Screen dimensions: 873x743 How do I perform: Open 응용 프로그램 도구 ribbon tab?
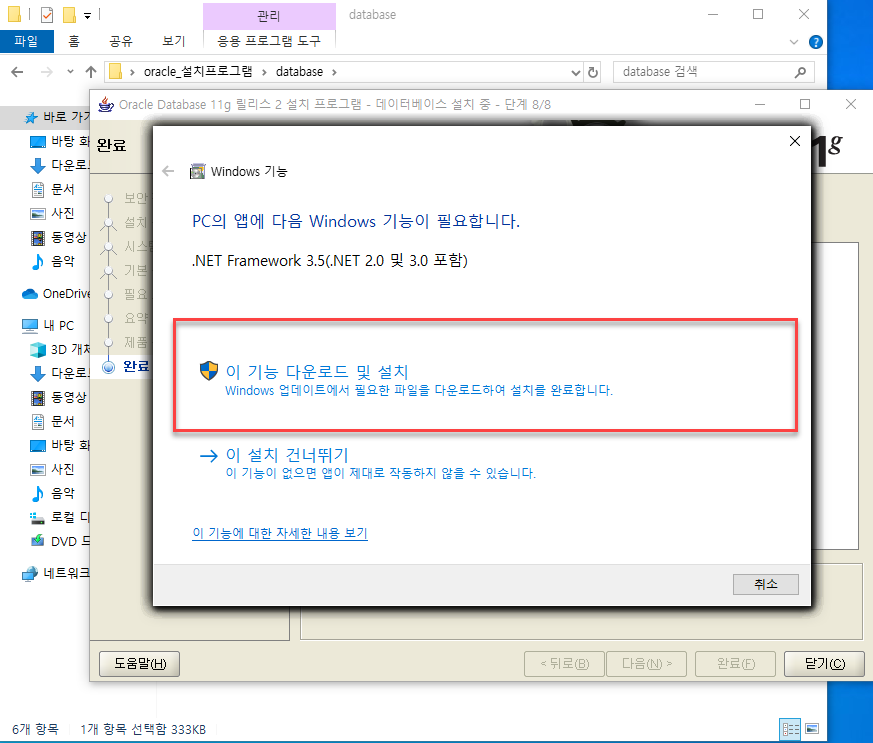(269, 41)
